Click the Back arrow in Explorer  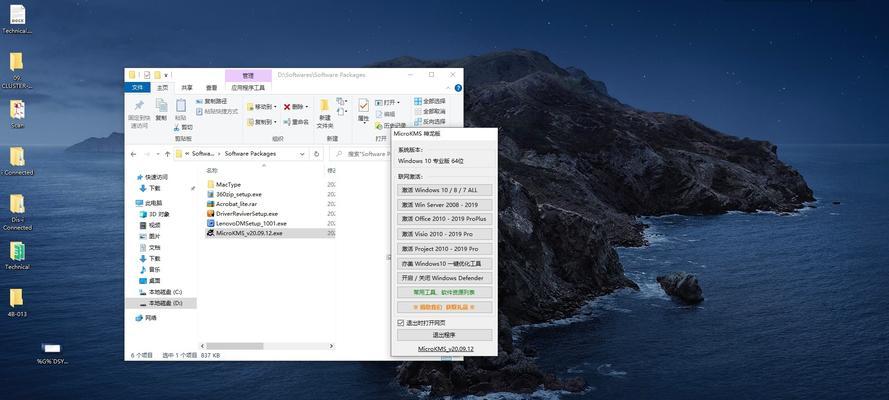[133, 154]
